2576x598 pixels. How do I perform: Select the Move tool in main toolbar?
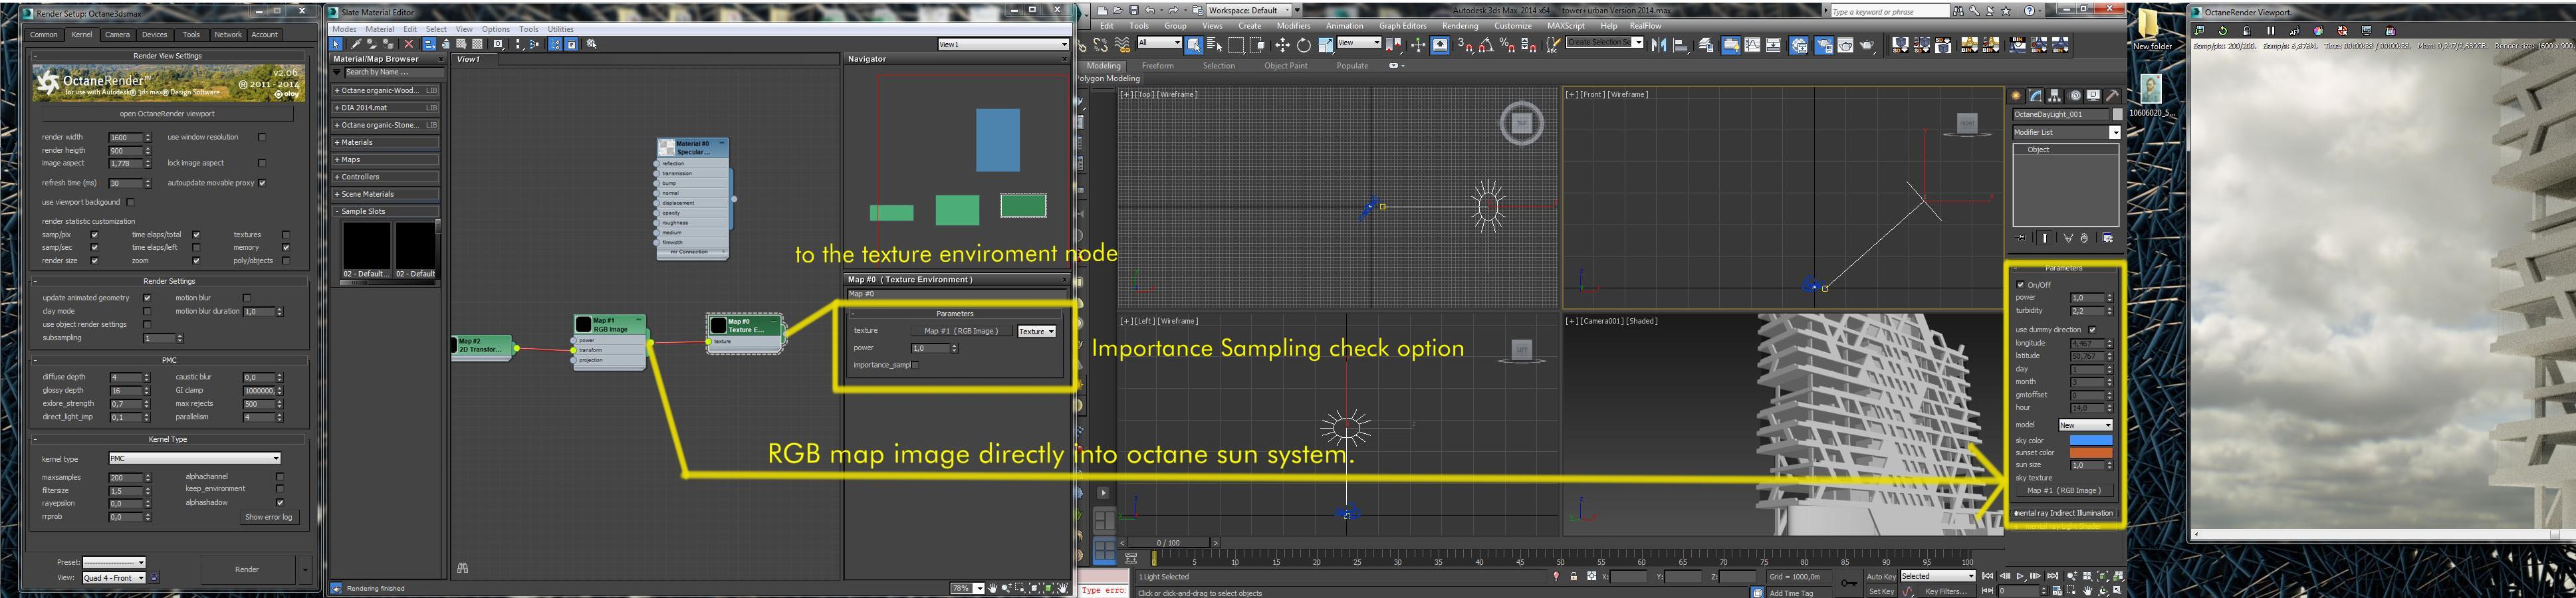1282,46
